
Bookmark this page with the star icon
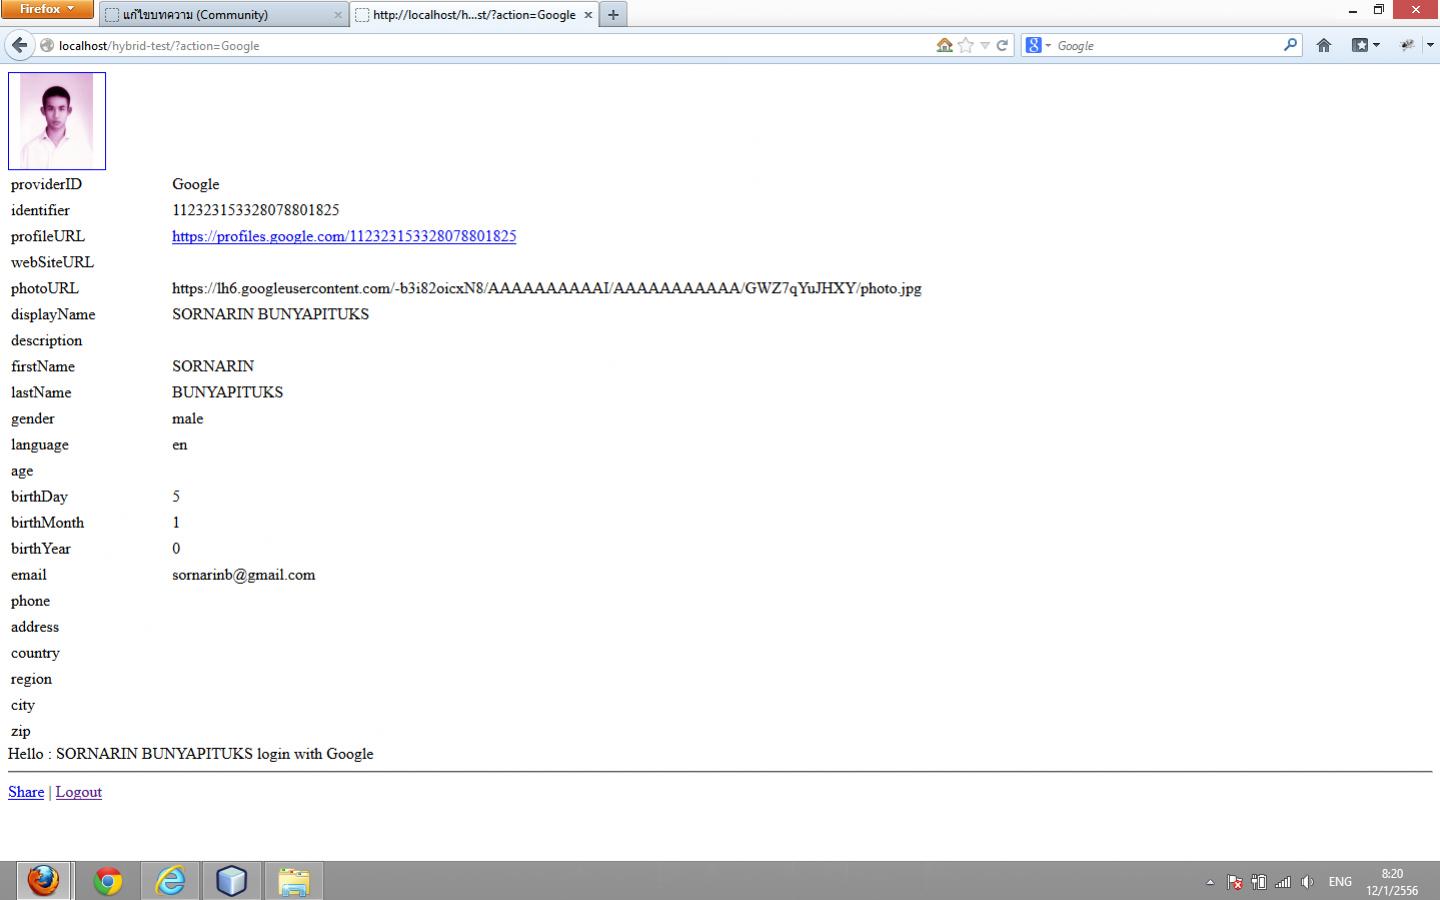(x=965, y=45)
